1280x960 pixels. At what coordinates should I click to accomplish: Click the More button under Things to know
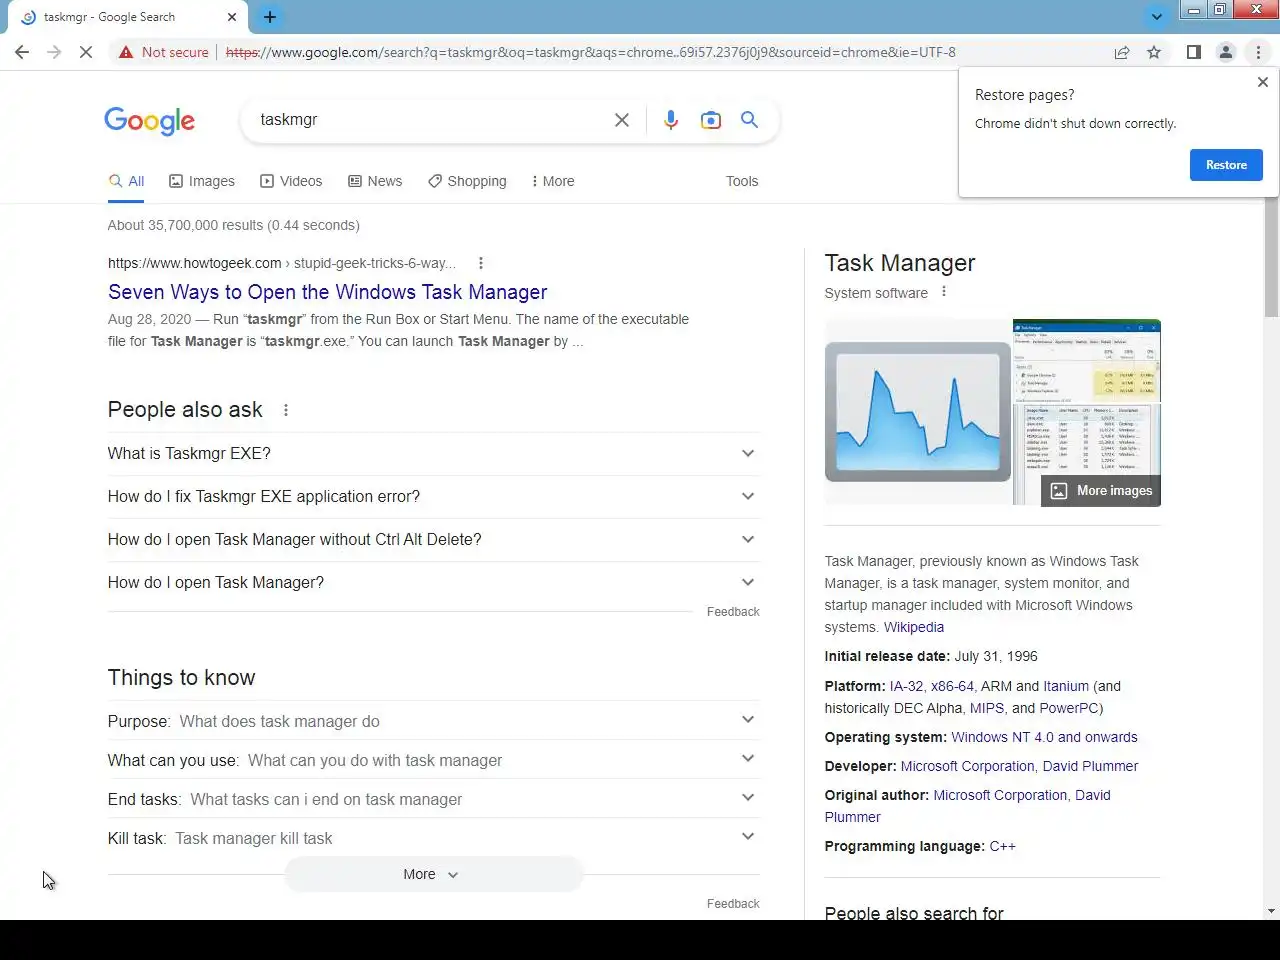pos(434,874)
